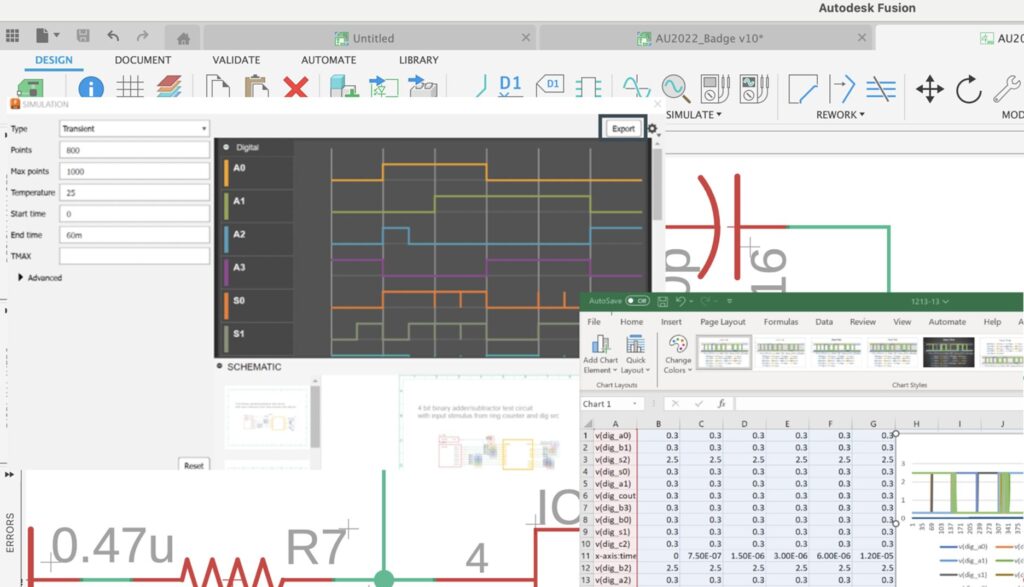
Task: Open the AU2022_Badge v10 document tab
Action: [x=707, y=38]
